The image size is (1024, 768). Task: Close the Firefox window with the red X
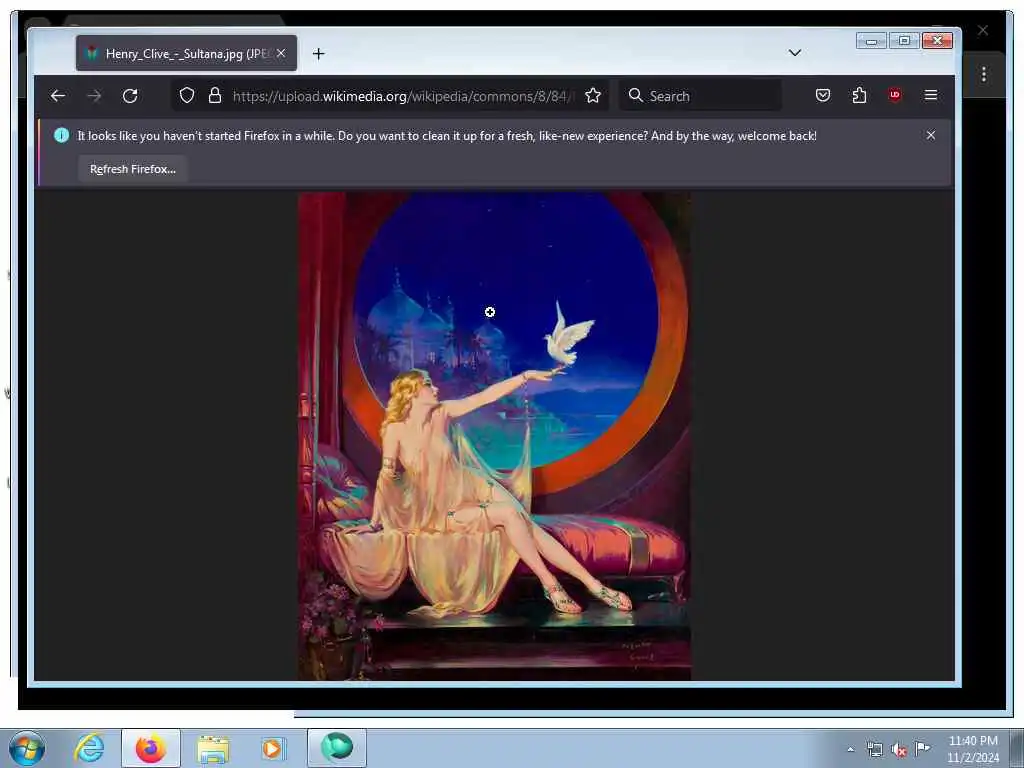coord(937,40)
